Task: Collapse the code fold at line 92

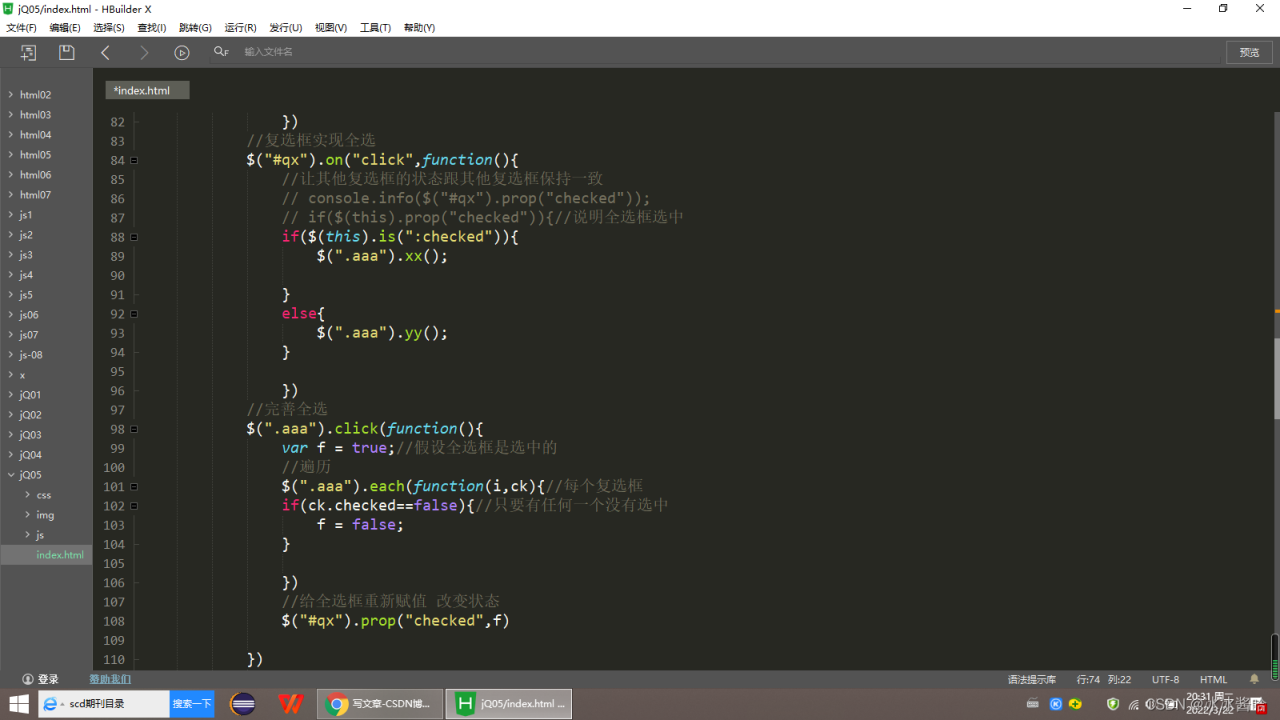Action: pyautogui.click(x=134, y=314)
